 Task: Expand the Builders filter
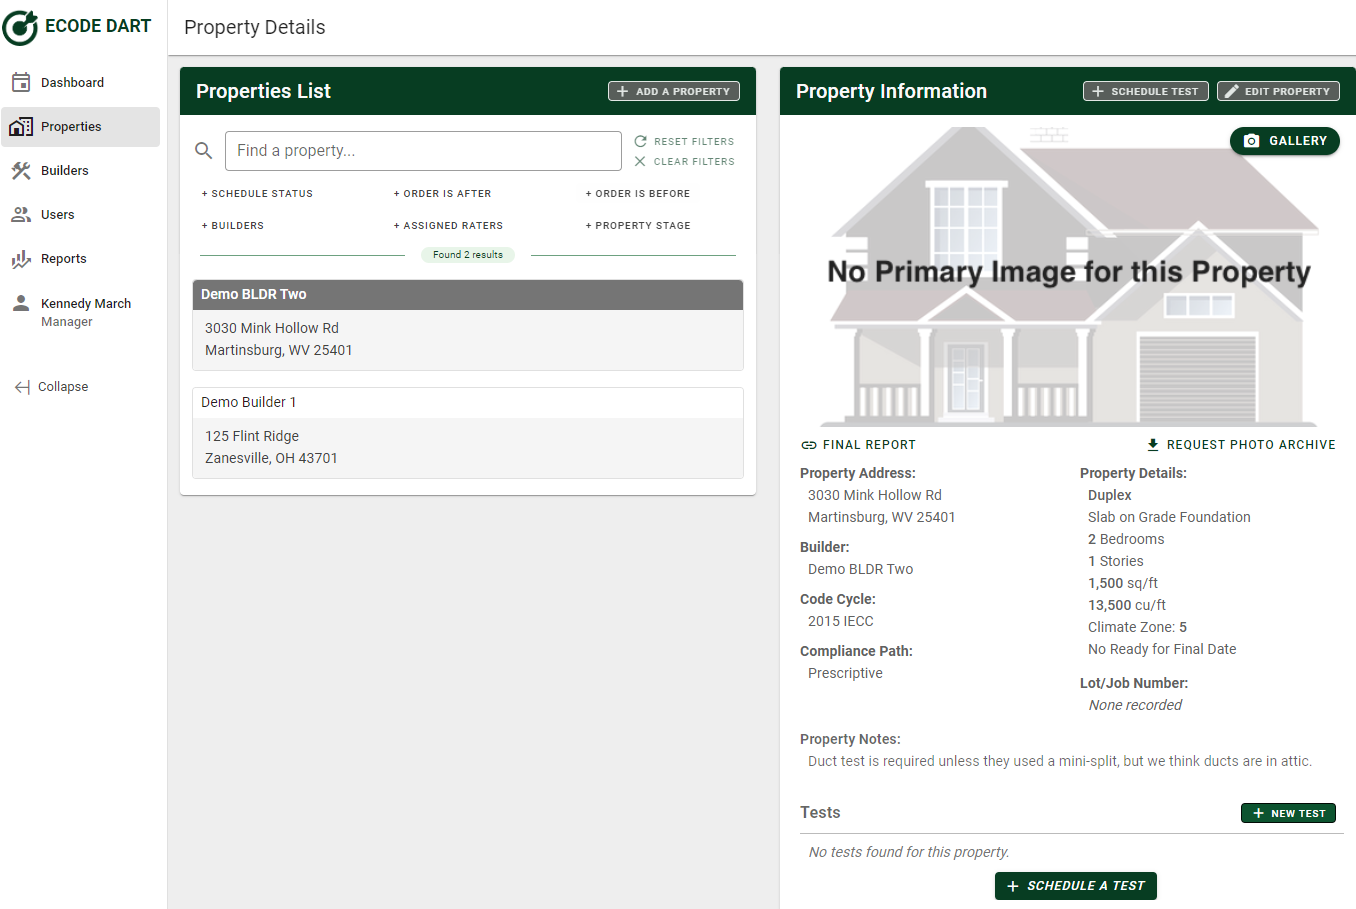[x=233, y=226]
